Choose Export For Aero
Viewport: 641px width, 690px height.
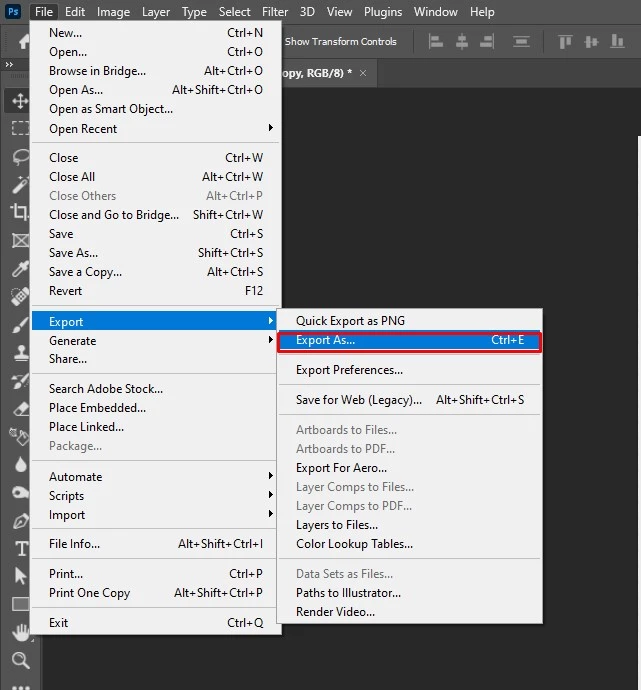click(x=410, y=468)
